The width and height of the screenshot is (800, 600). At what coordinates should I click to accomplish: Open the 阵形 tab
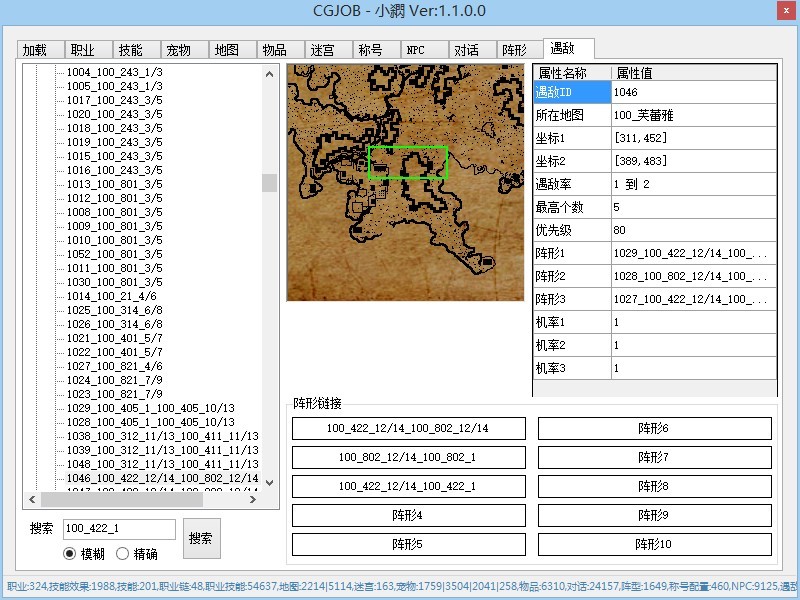tap(514, 50)
